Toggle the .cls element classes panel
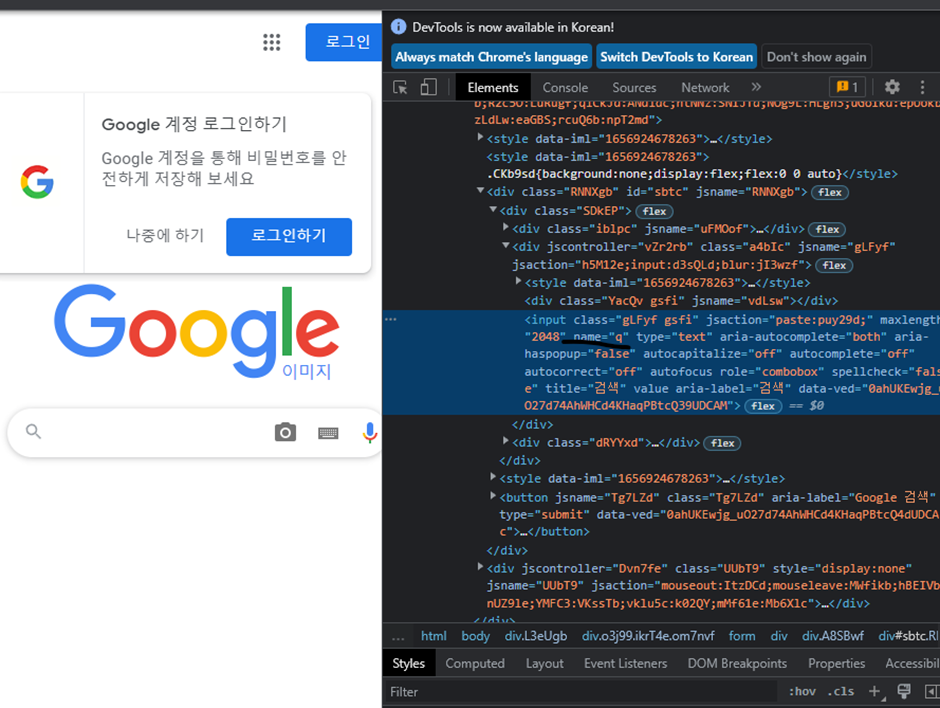 pyautogui.click(x=841, y=691)
